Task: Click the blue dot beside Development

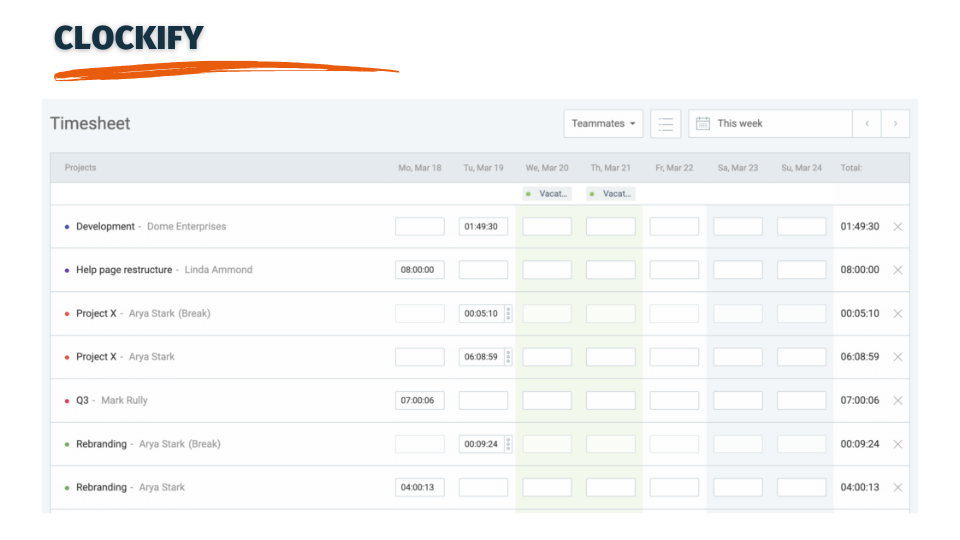Action: (67, 227)
